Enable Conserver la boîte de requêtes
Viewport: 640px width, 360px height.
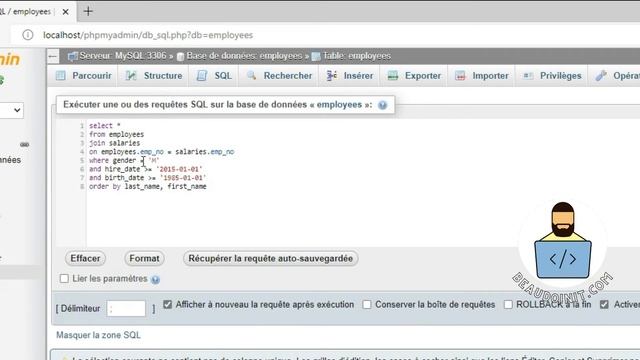[x=367, y=304]
